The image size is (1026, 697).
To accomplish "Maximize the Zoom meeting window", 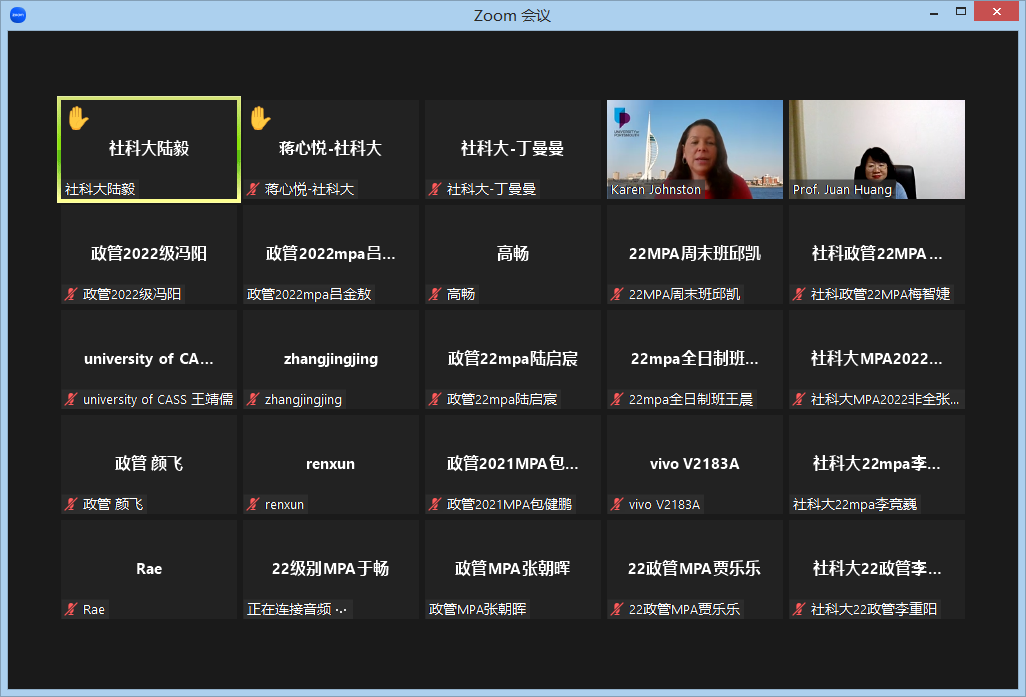I will (961, 12).
